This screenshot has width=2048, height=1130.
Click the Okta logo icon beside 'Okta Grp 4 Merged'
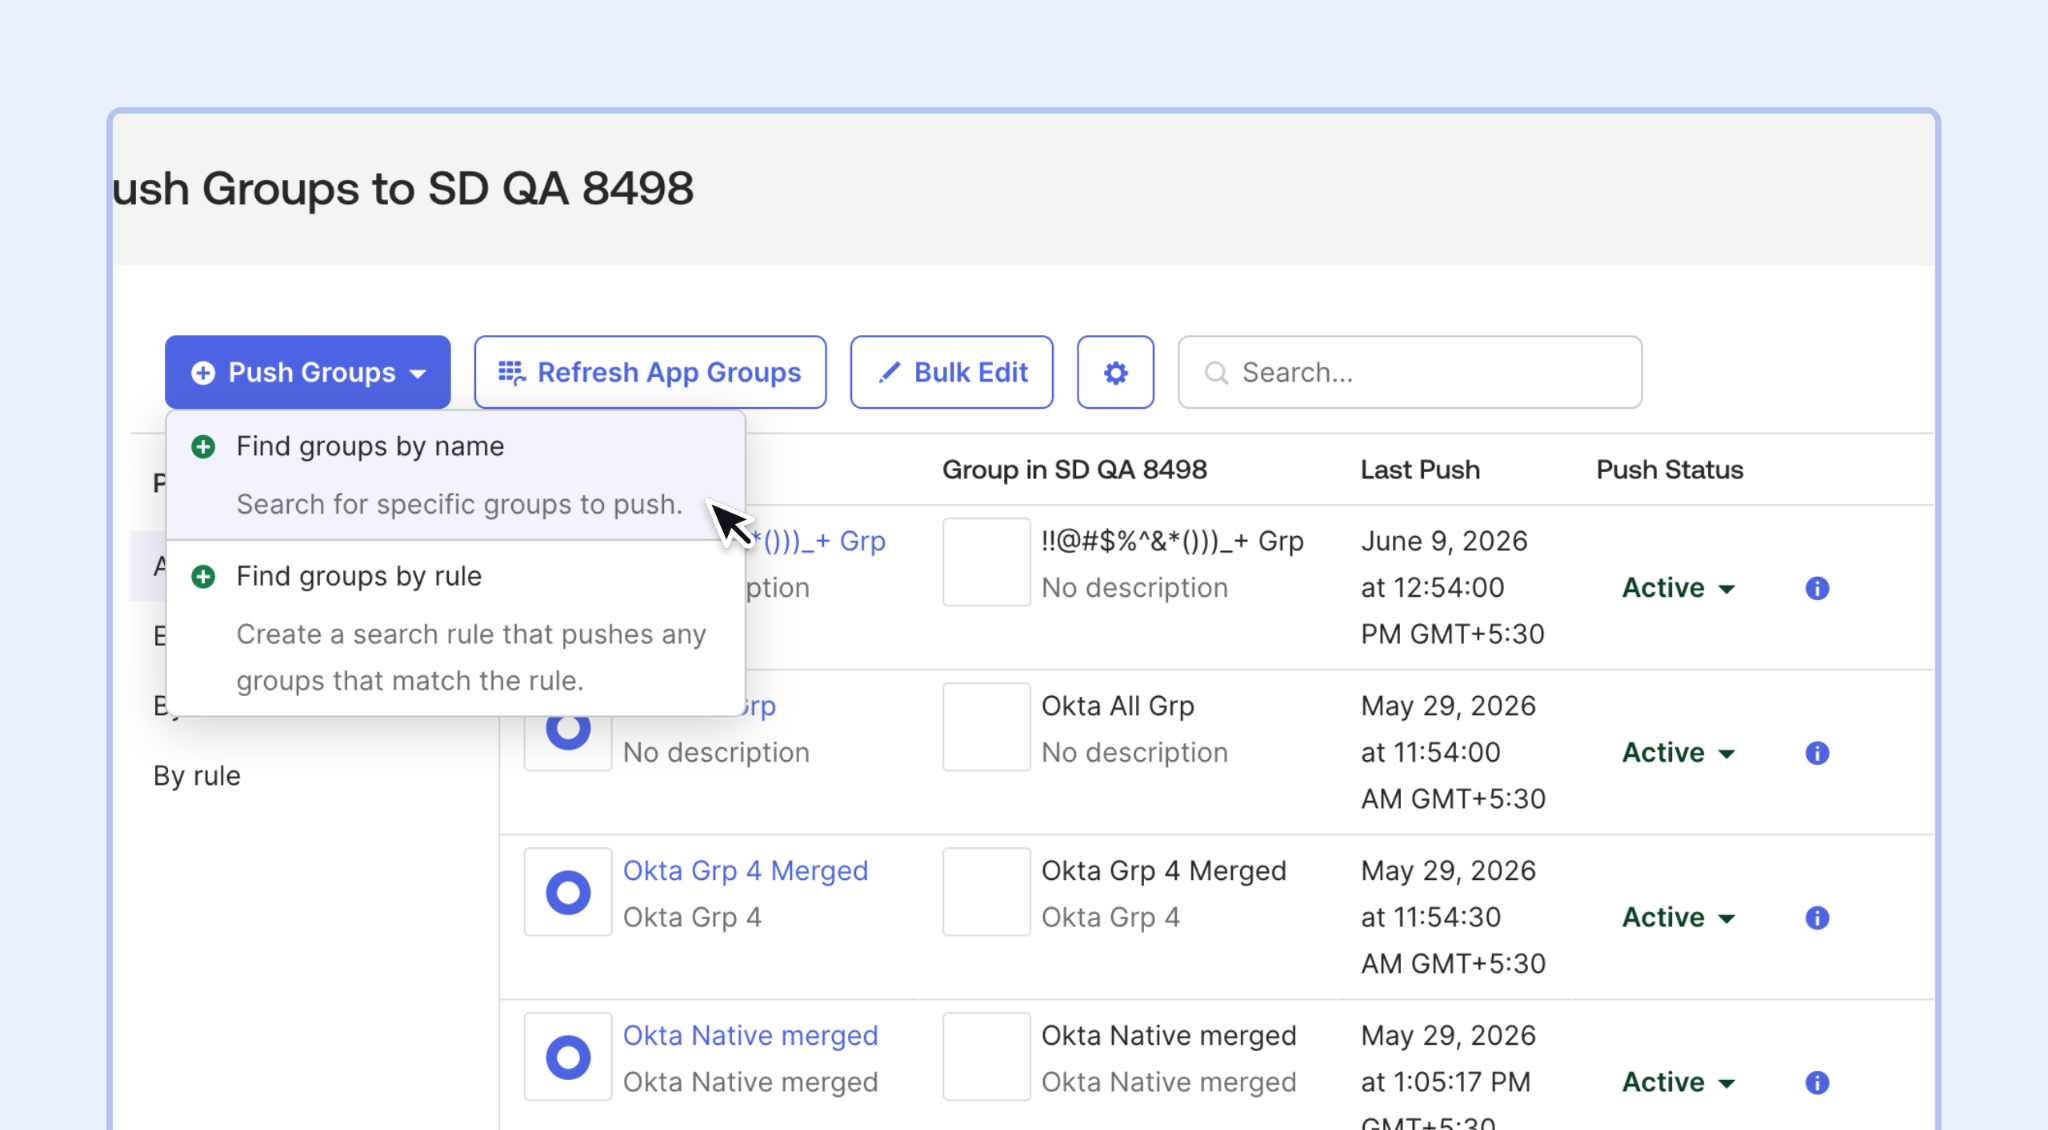[x=568, y=892]
